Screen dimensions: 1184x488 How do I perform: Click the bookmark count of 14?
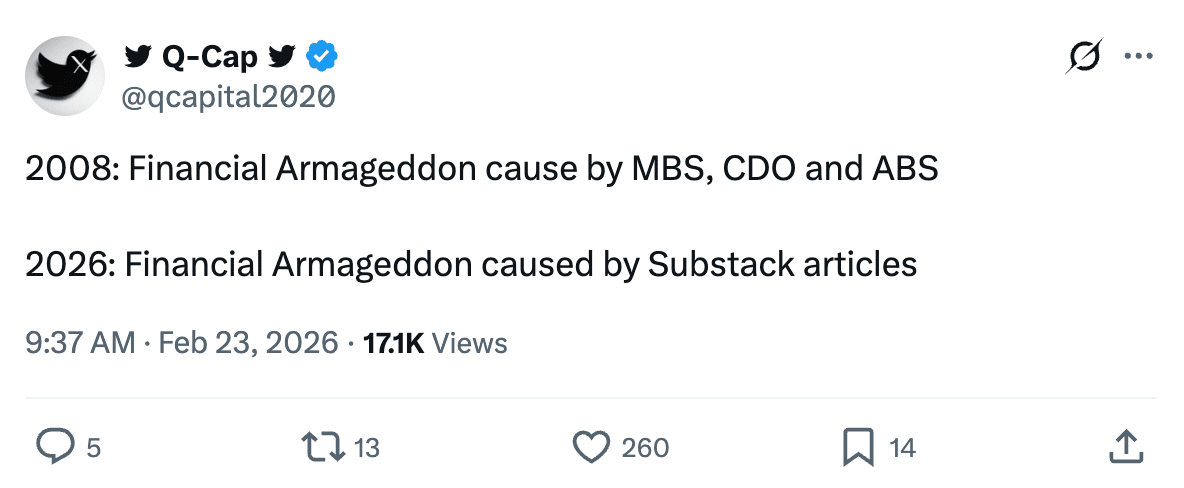[x=902, y=448]
